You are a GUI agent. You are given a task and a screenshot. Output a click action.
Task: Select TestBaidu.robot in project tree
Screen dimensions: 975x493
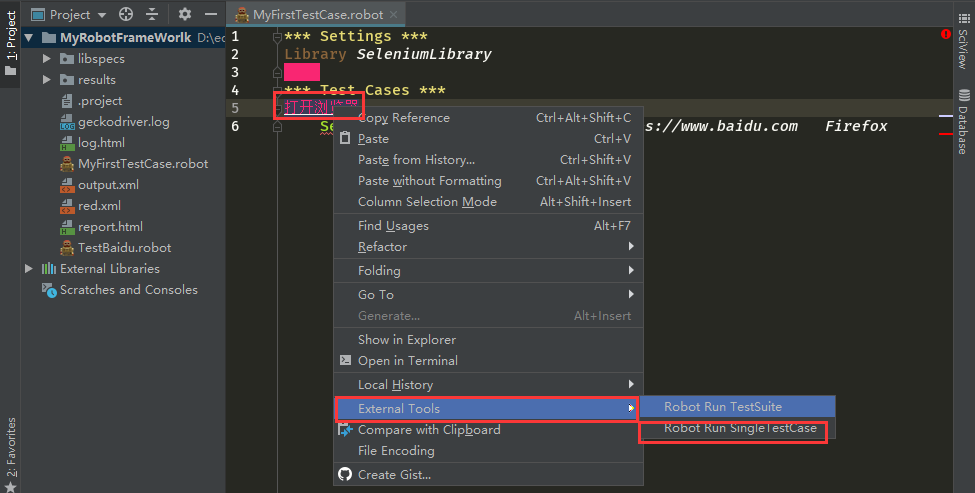point(124,248)
